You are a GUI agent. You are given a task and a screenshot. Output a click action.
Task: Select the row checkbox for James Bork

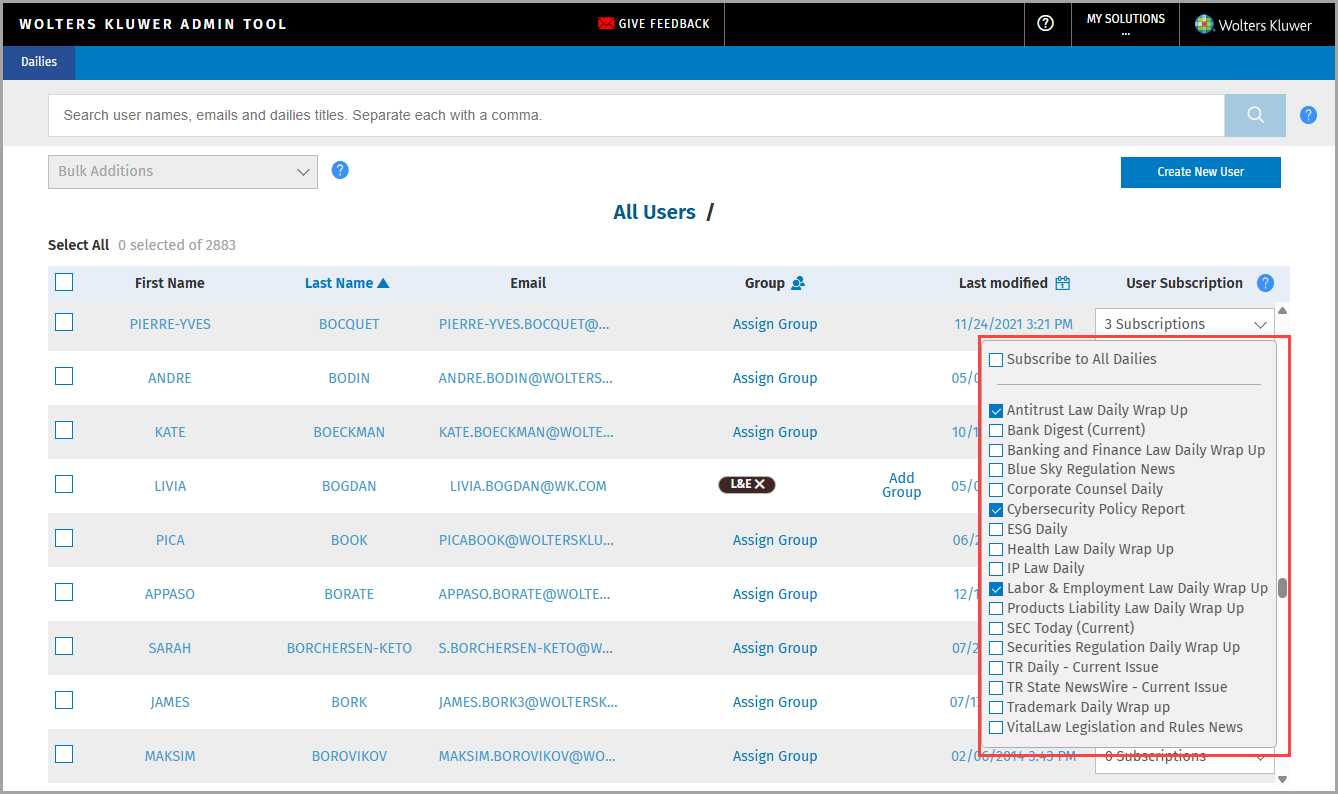coord(64,700)
